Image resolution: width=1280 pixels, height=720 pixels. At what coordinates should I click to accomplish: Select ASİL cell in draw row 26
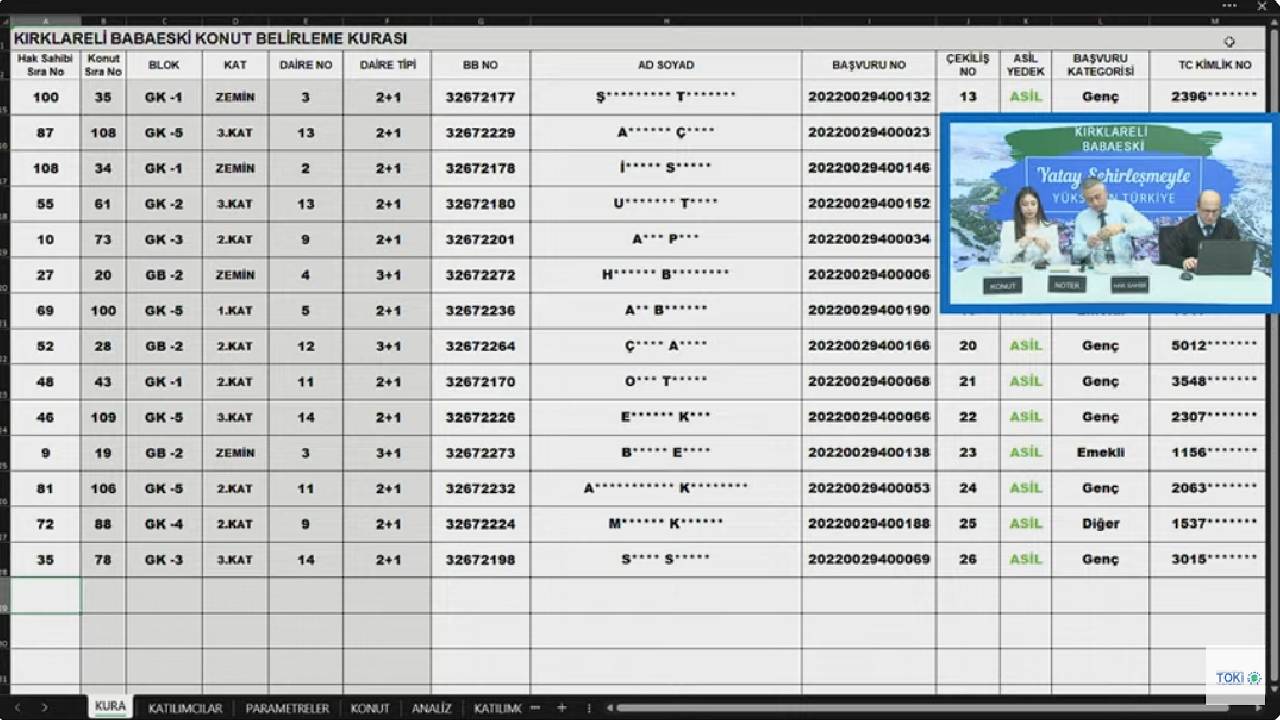click(x=1025, y=560)
